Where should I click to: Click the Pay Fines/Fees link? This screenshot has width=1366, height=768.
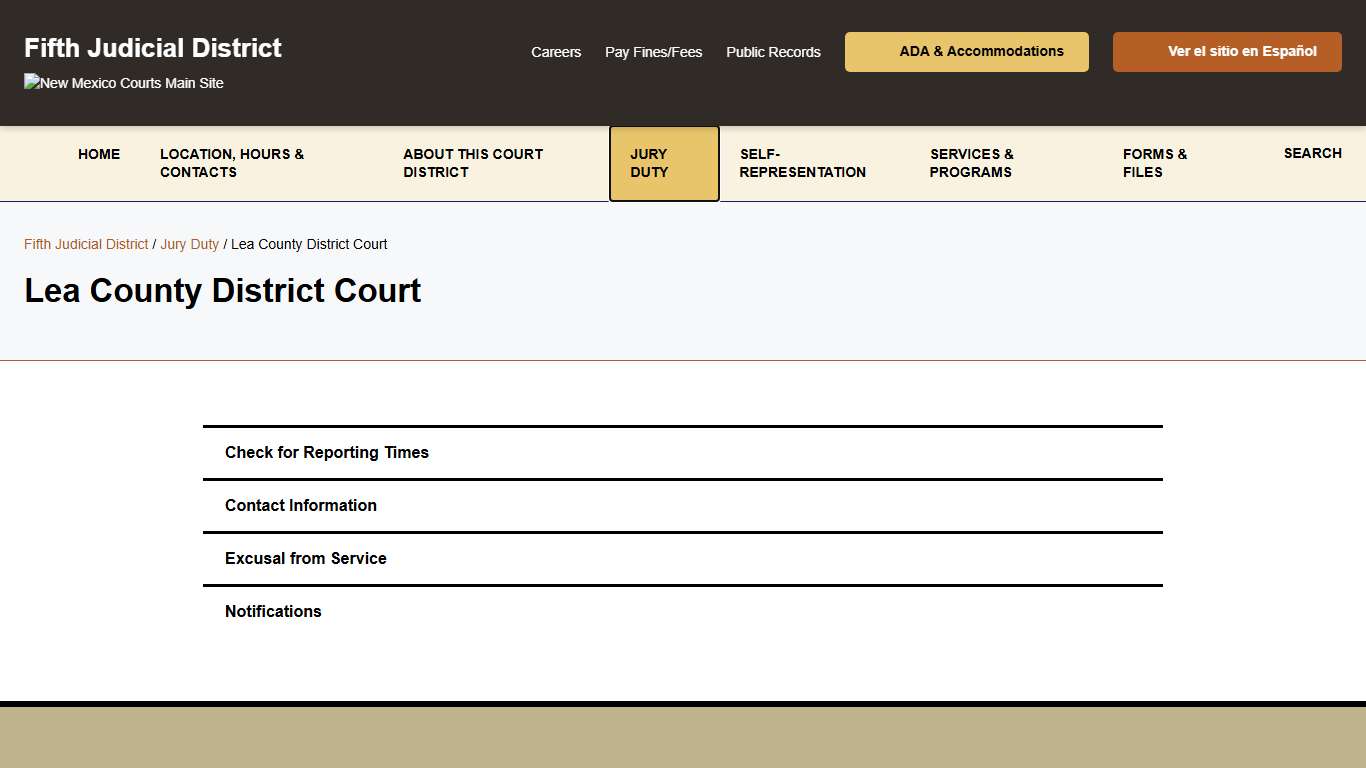[x=653, y=52]
